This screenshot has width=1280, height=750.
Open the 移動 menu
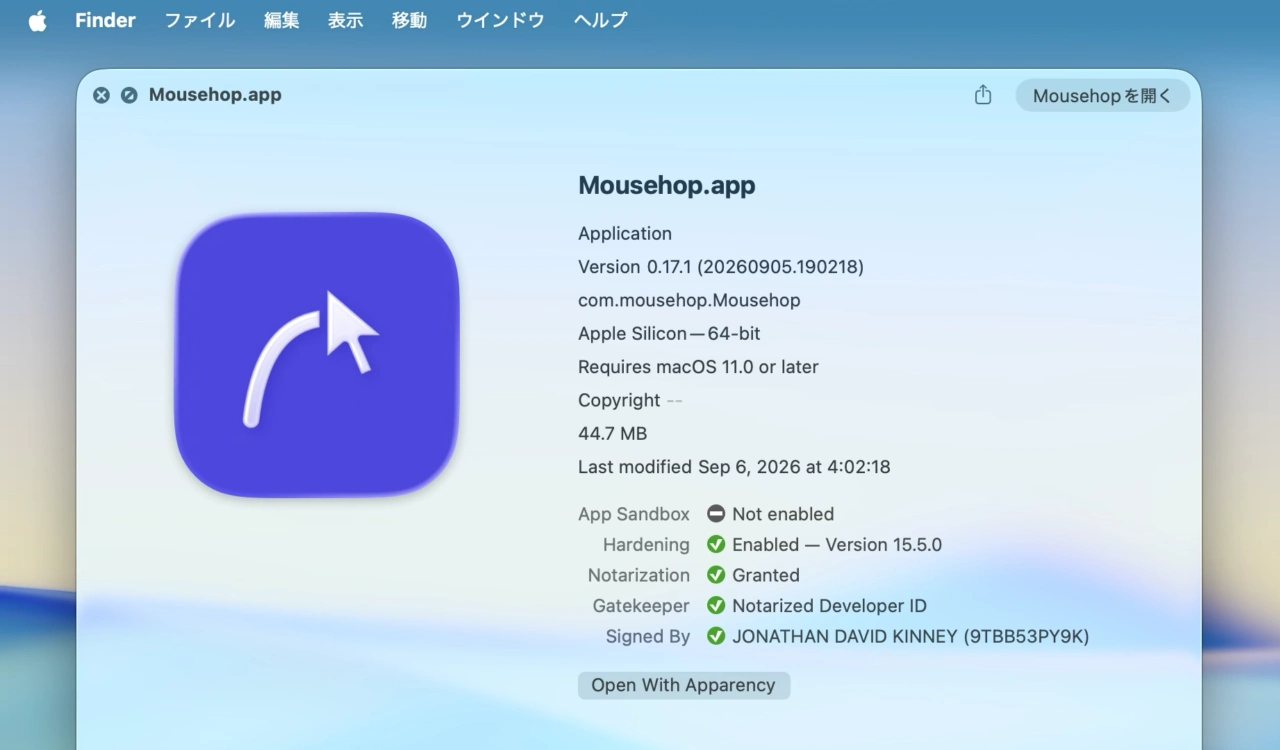click(410, 20)
